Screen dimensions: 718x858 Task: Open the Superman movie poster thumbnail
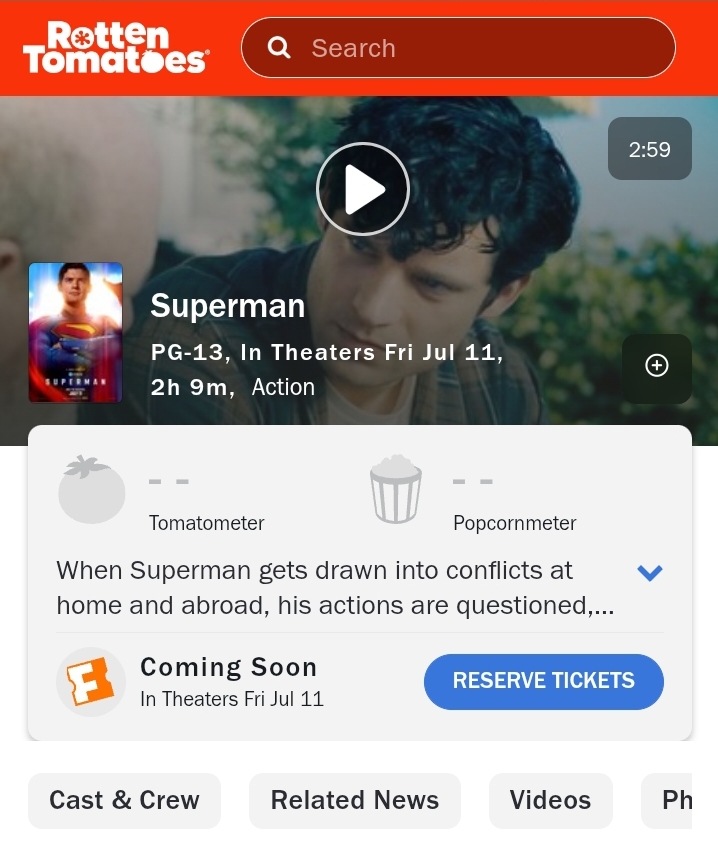tap(76, 333)
